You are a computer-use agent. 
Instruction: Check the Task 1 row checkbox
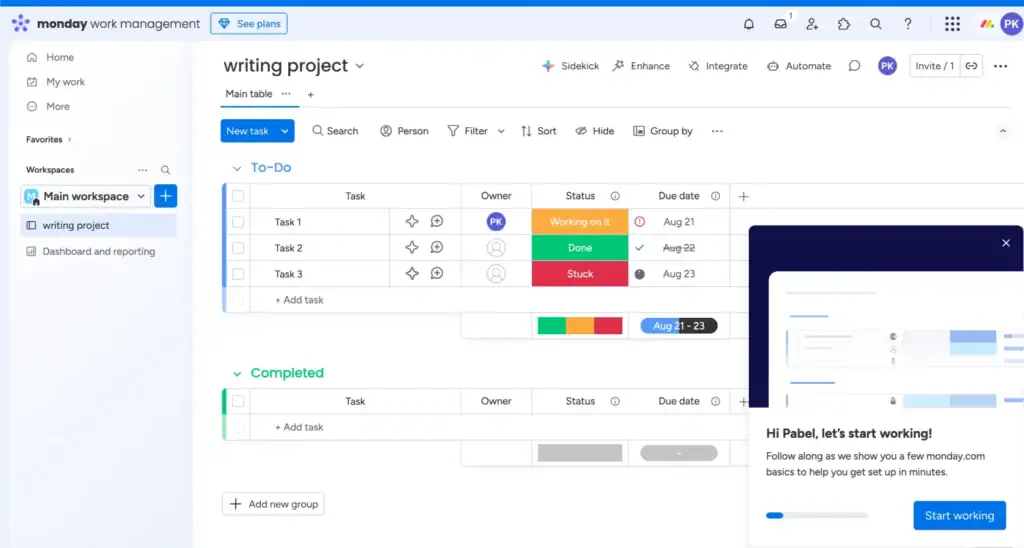point(238,222)
